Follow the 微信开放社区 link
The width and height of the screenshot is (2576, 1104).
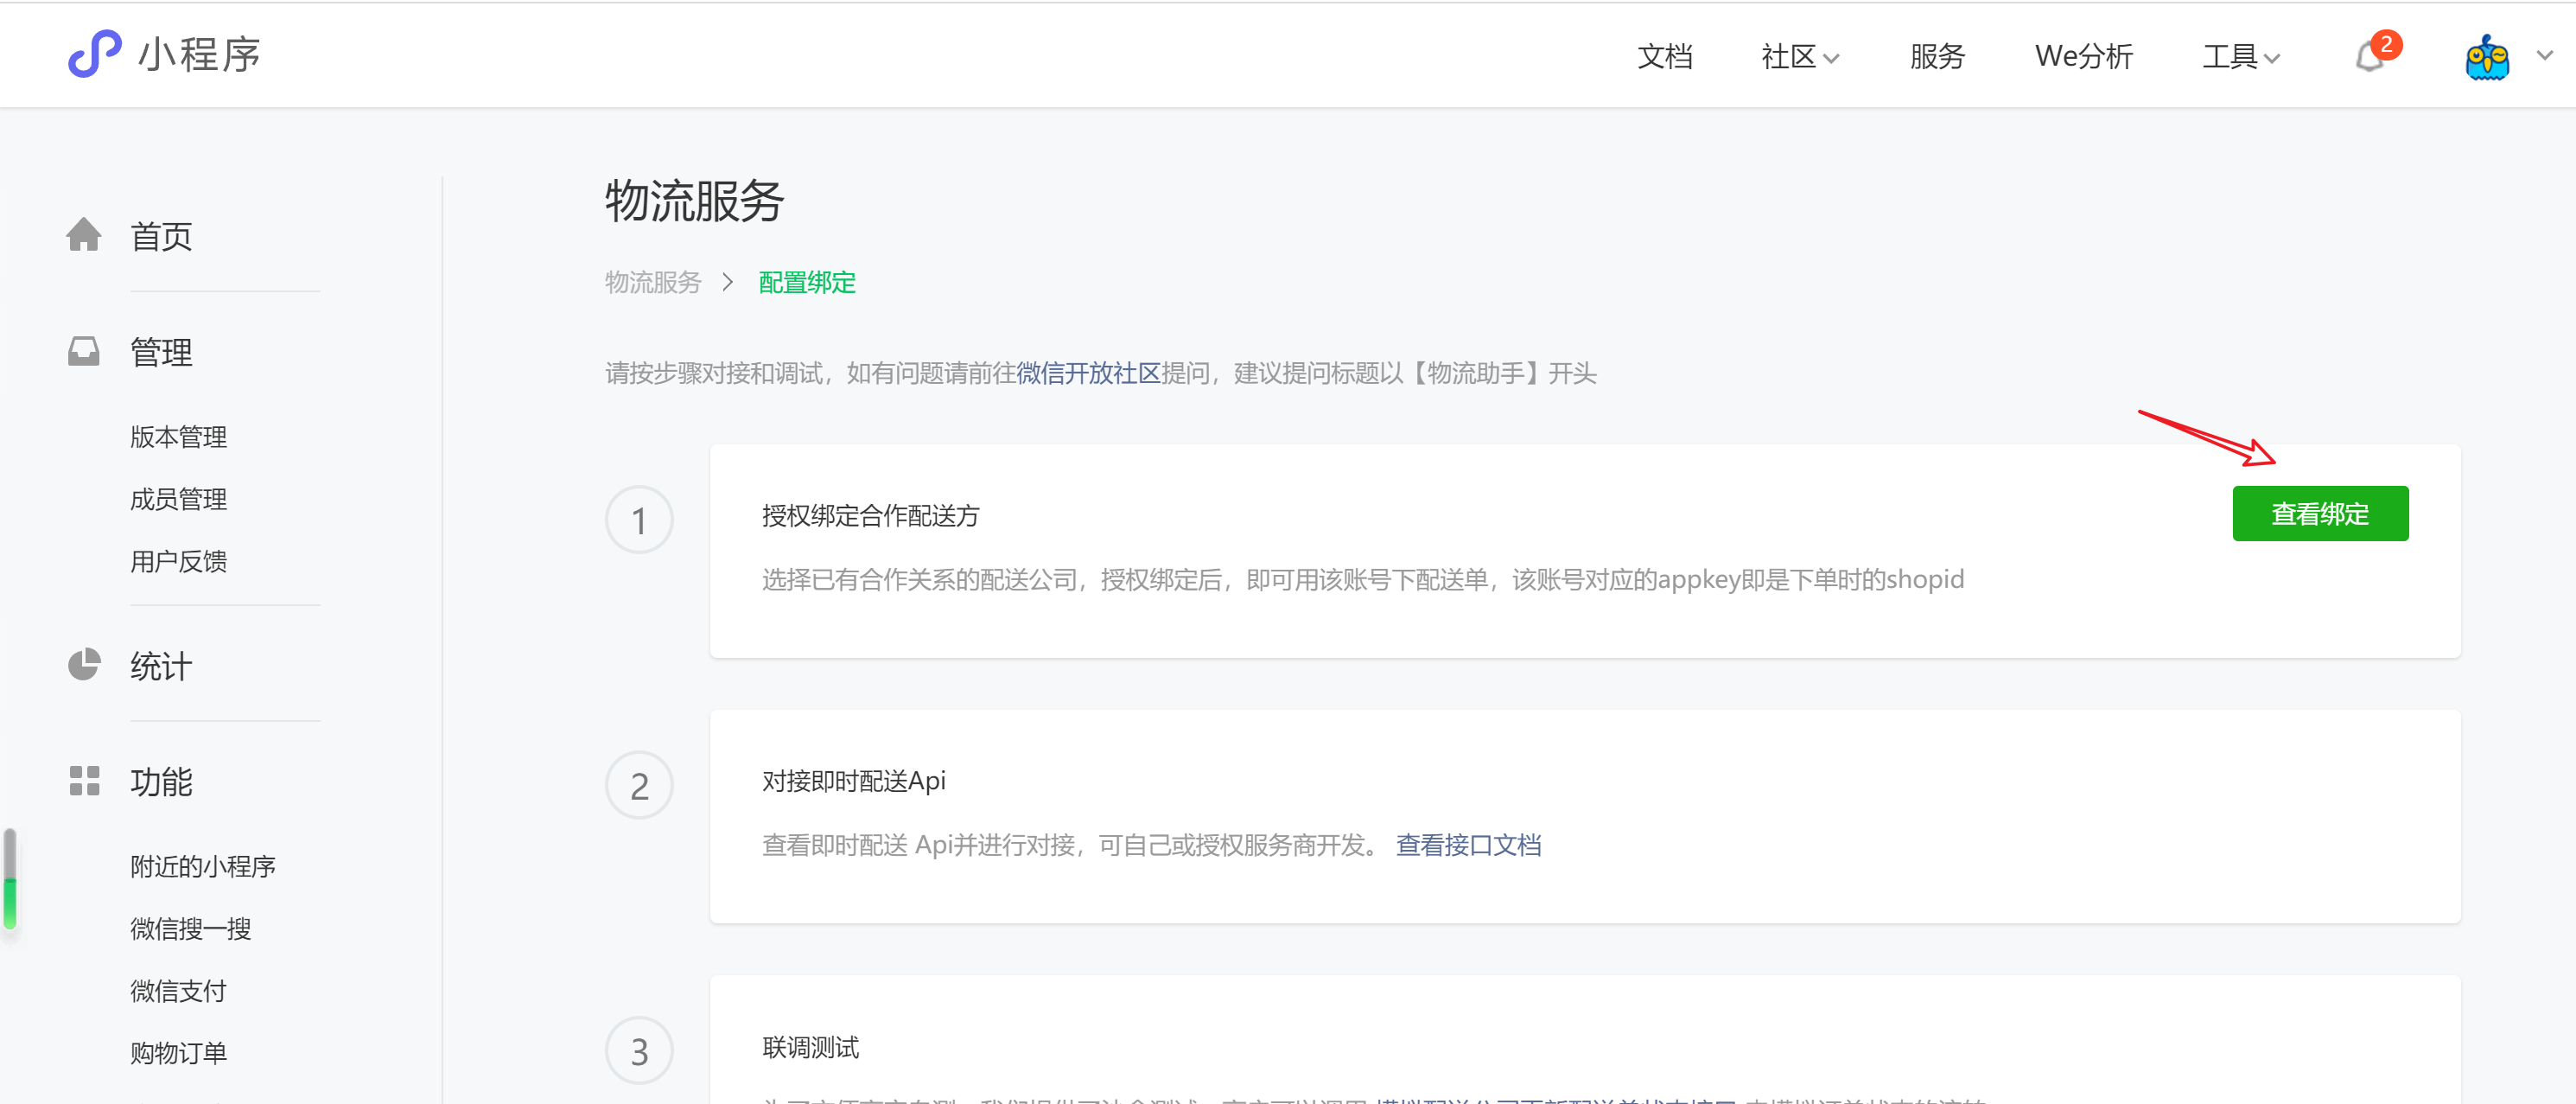point(1088,373)
